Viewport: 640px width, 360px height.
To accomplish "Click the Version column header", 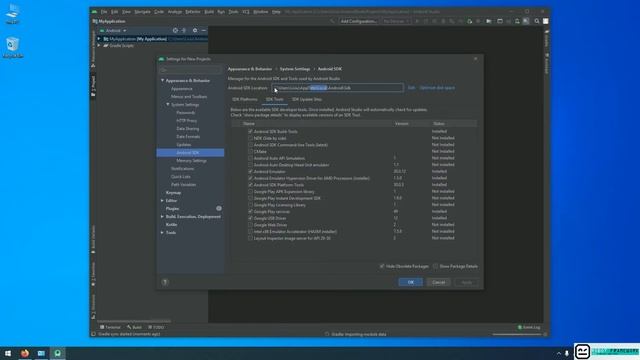I will 402,124.
